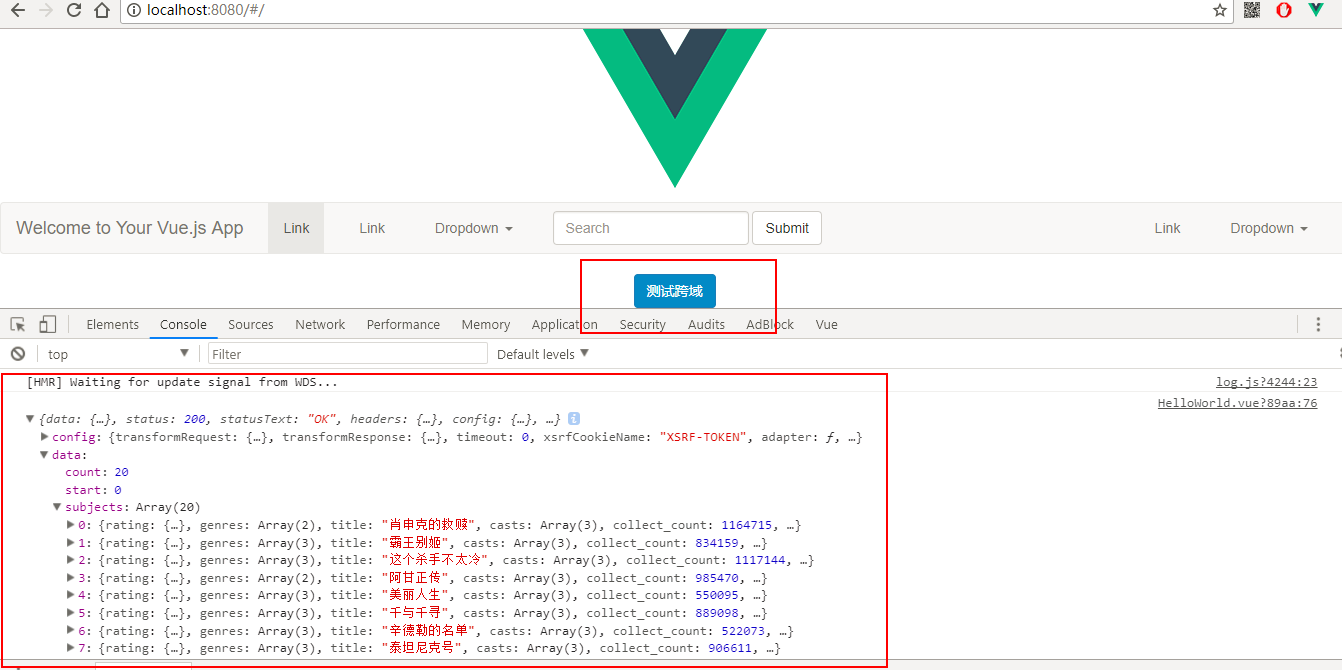Click the address bar URL localhost:8080
Screen dimensions: 1342x670
coord(205,11)
